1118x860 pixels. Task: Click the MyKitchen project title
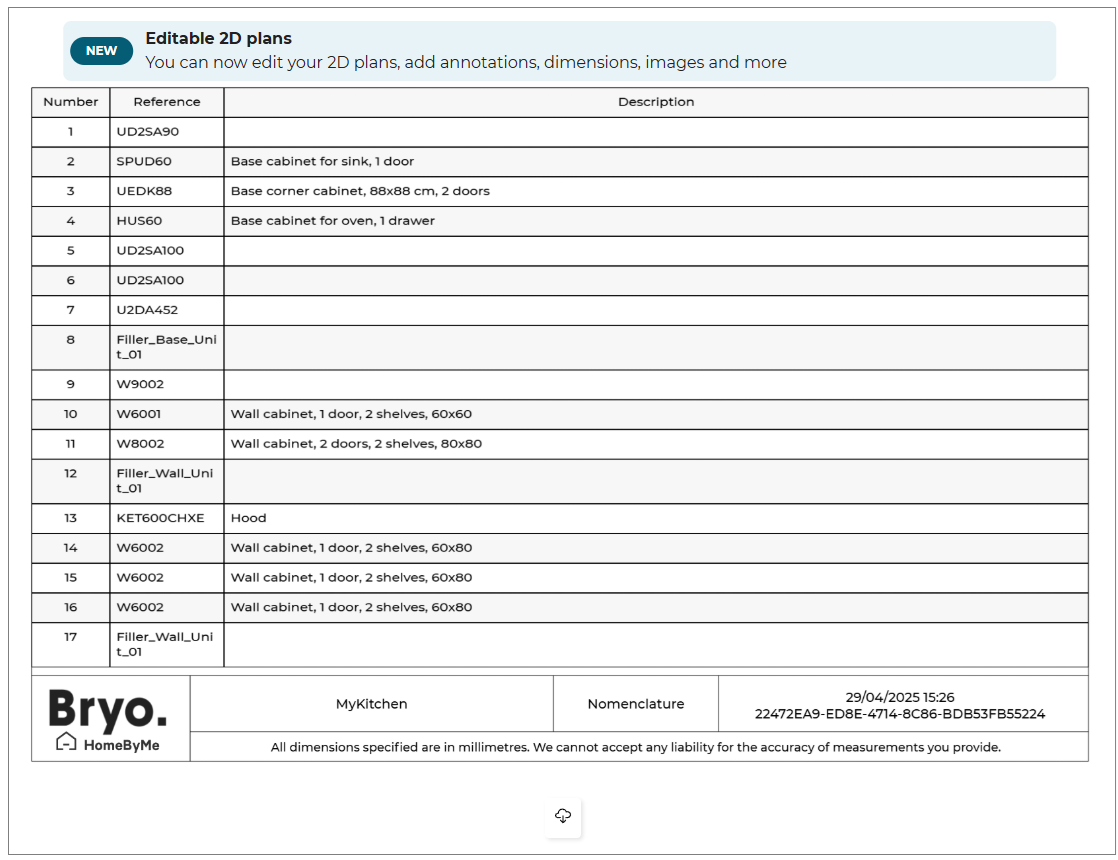(371, 704)
